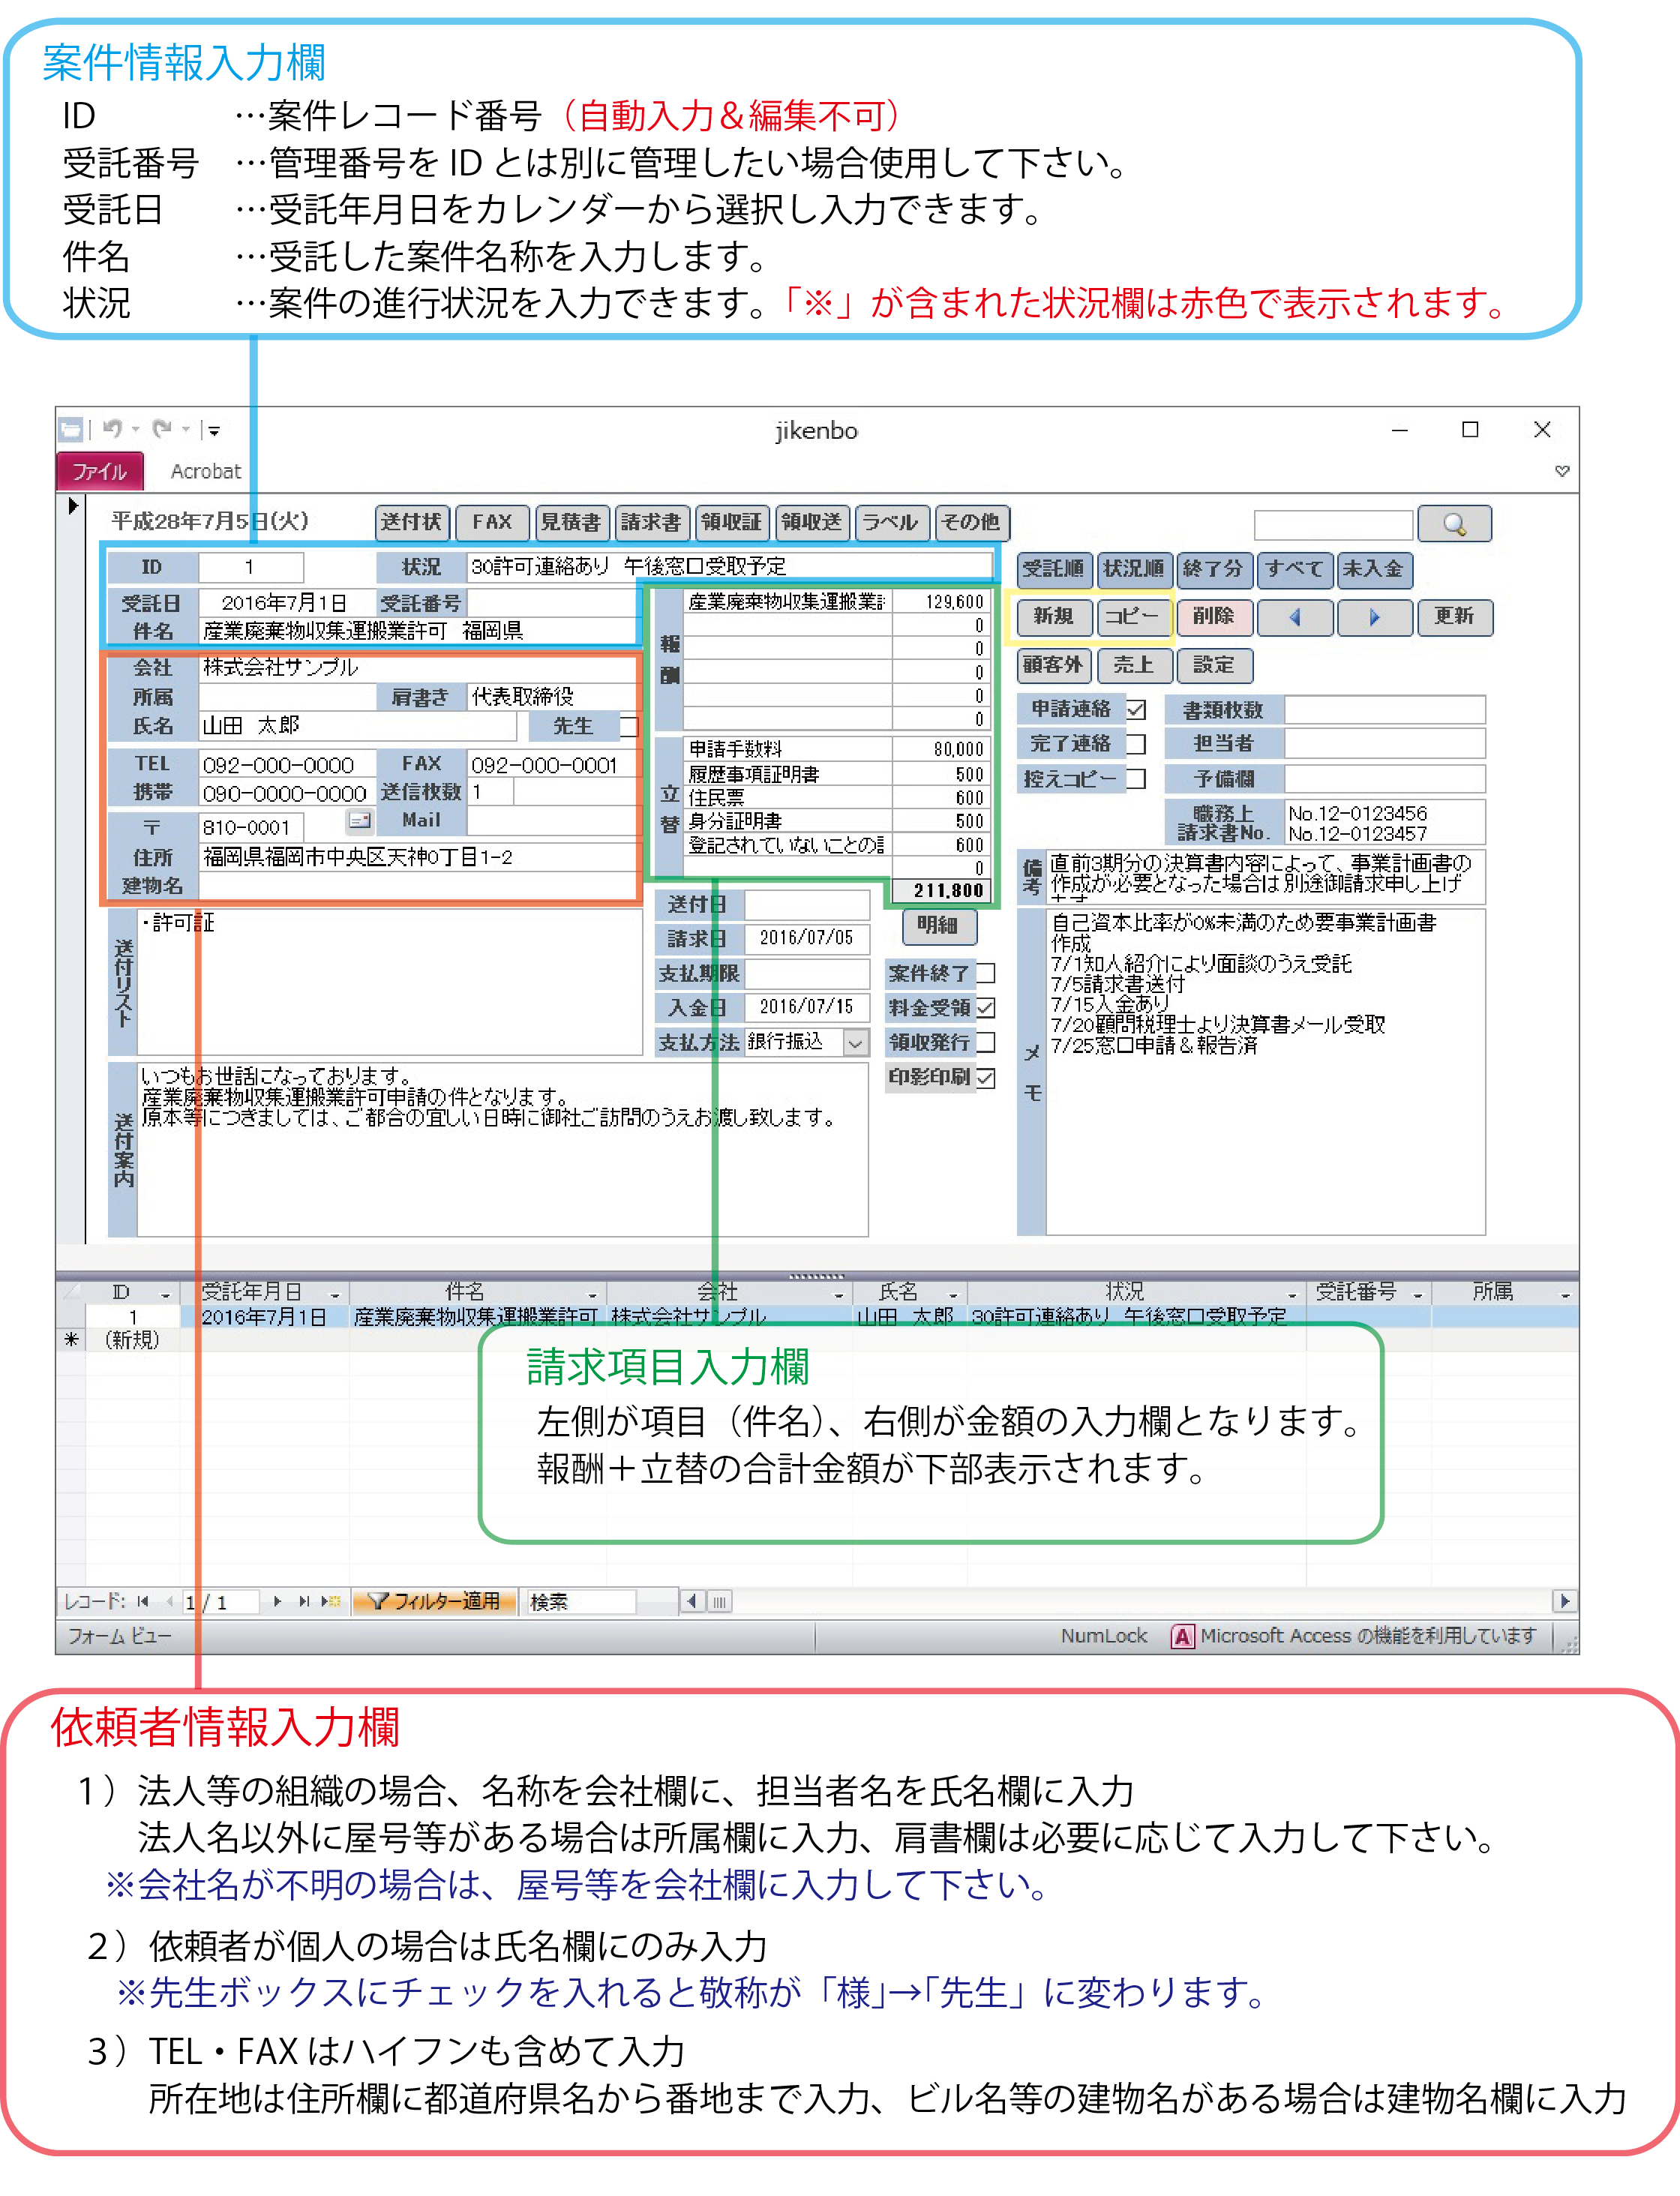Image resolution: width=1680 pixels, height=2196 pixels.
Task: Click the save icon in quick access toolbar
Action: (x=71, y=430)
